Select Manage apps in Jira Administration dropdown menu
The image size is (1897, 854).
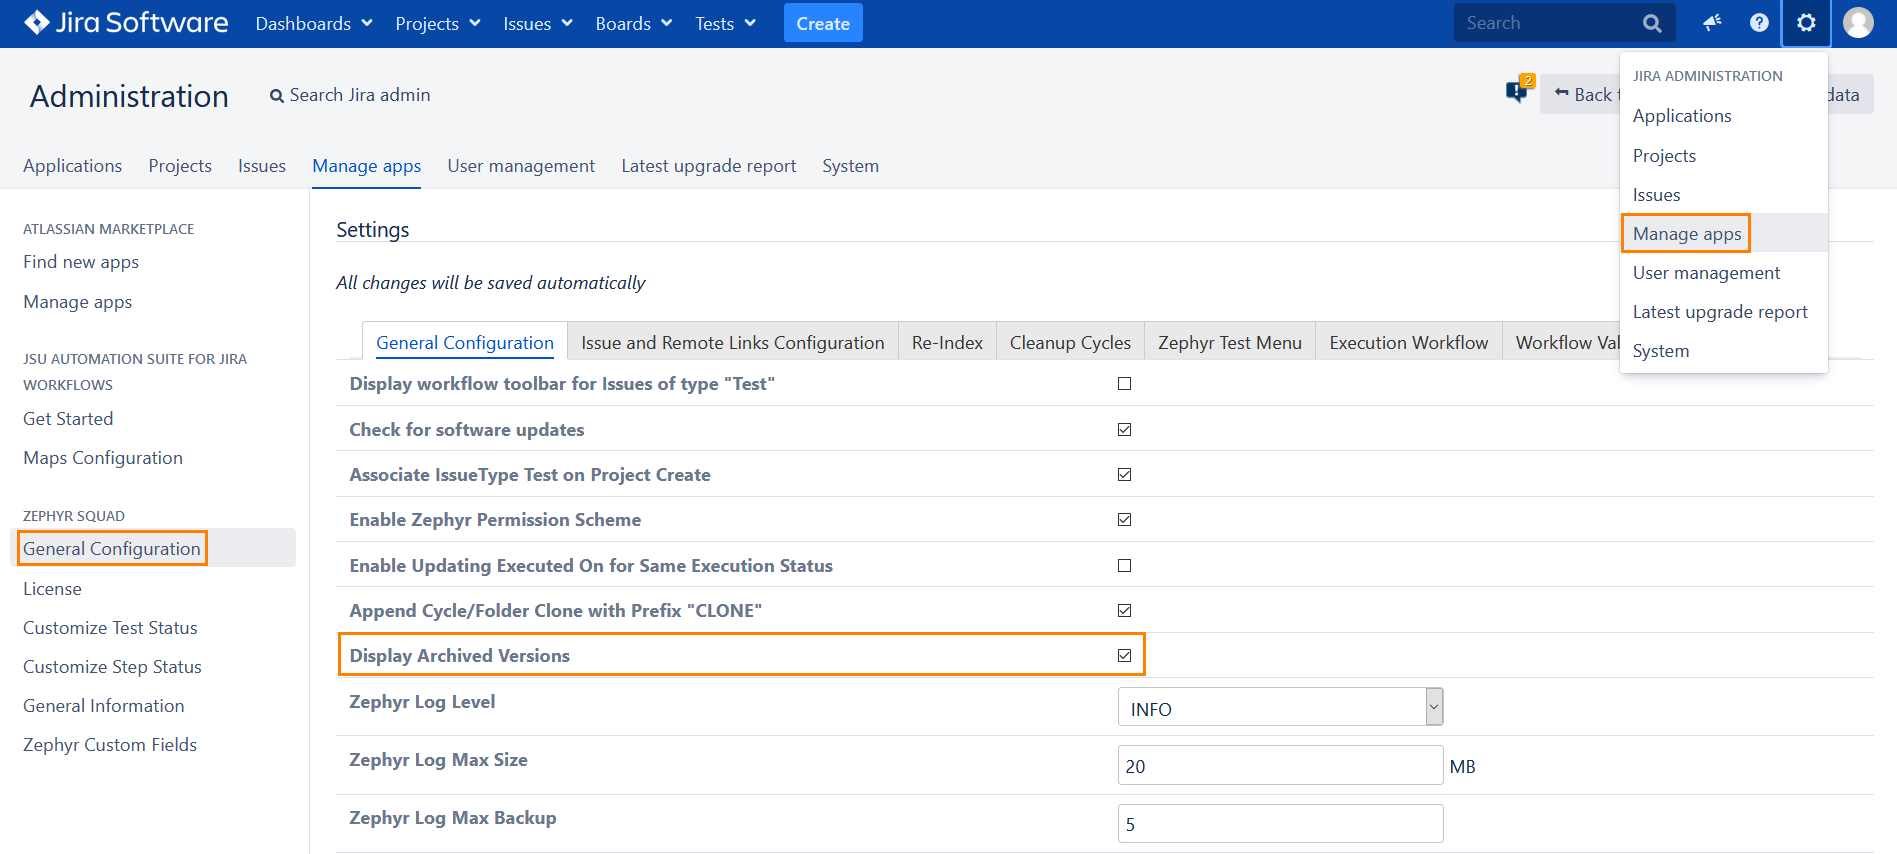[1724, 234]
